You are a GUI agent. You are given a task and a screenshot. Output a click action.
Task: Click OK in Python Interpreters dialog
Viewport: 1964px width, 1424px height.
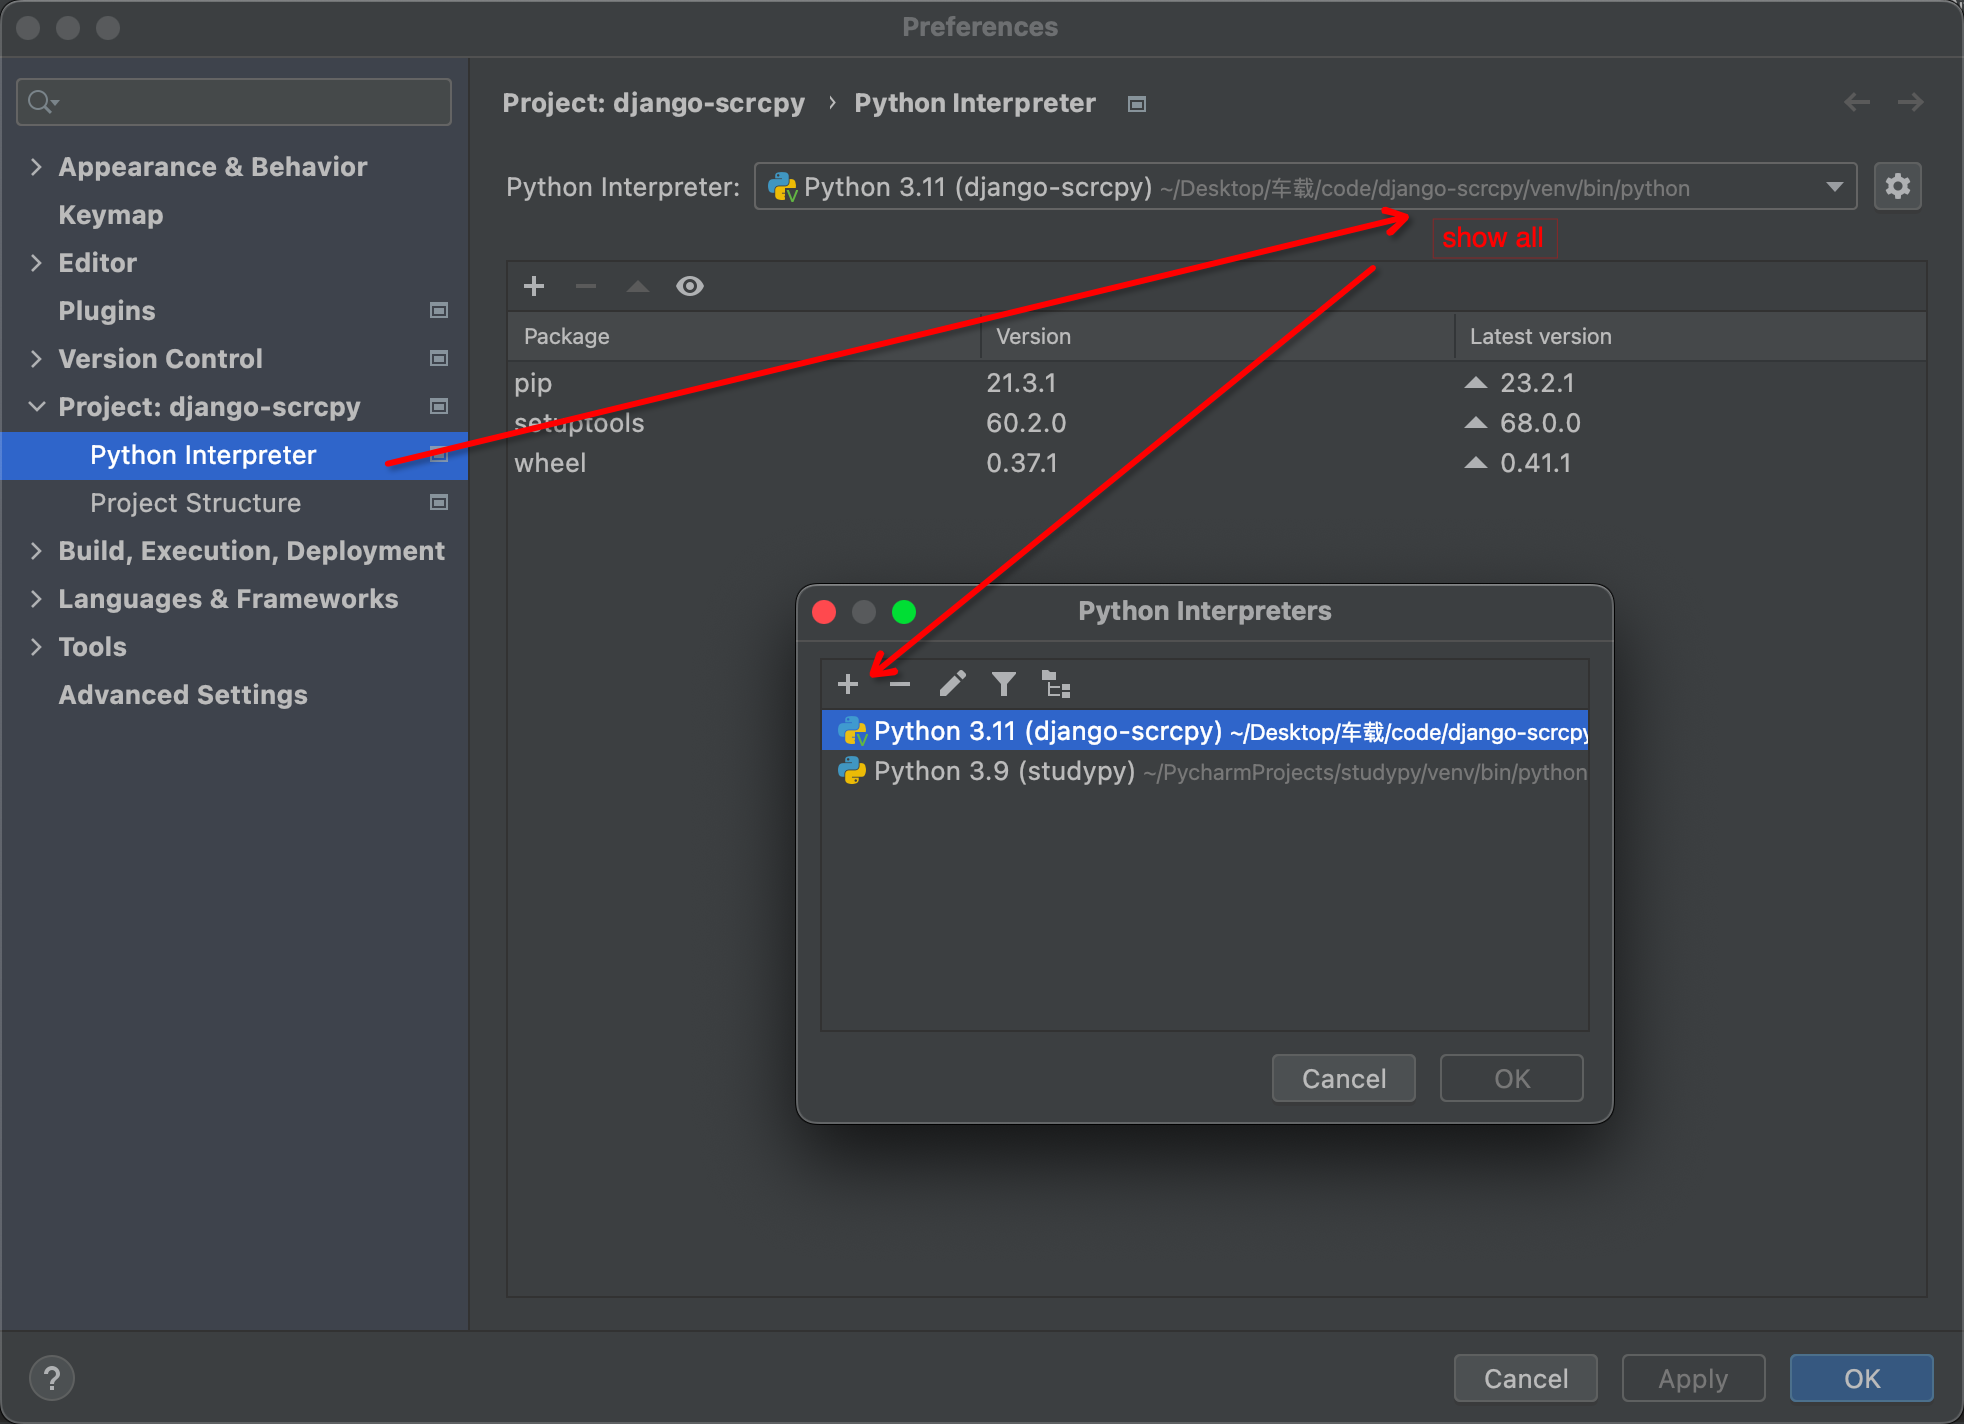pyautogui.click(x=1511, y=1078)
